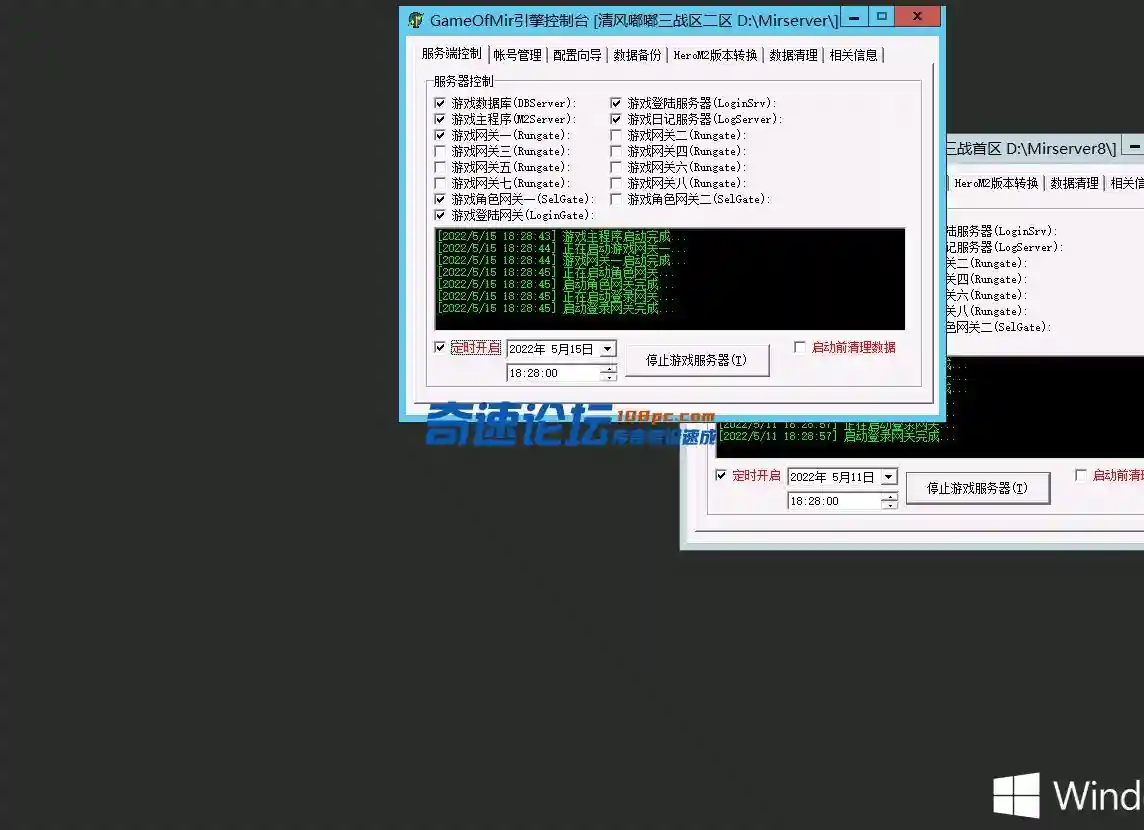Image resolution: width=1144 pixels, height=830 pixels.
Task: Toggle 定时开启 checkbox in back window
Action: 721,476
